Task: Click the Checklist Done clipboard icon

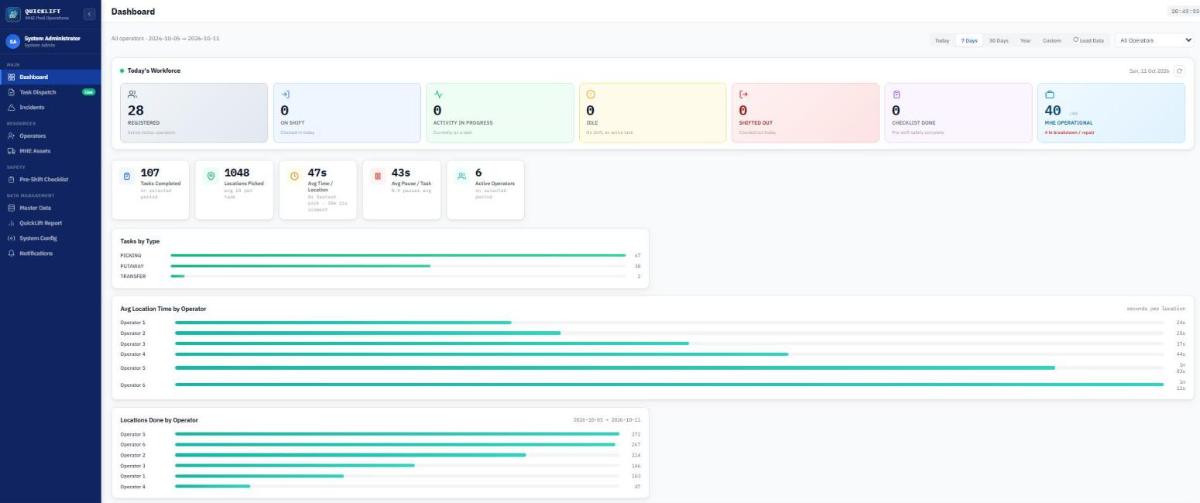Action: click(896, 94)
